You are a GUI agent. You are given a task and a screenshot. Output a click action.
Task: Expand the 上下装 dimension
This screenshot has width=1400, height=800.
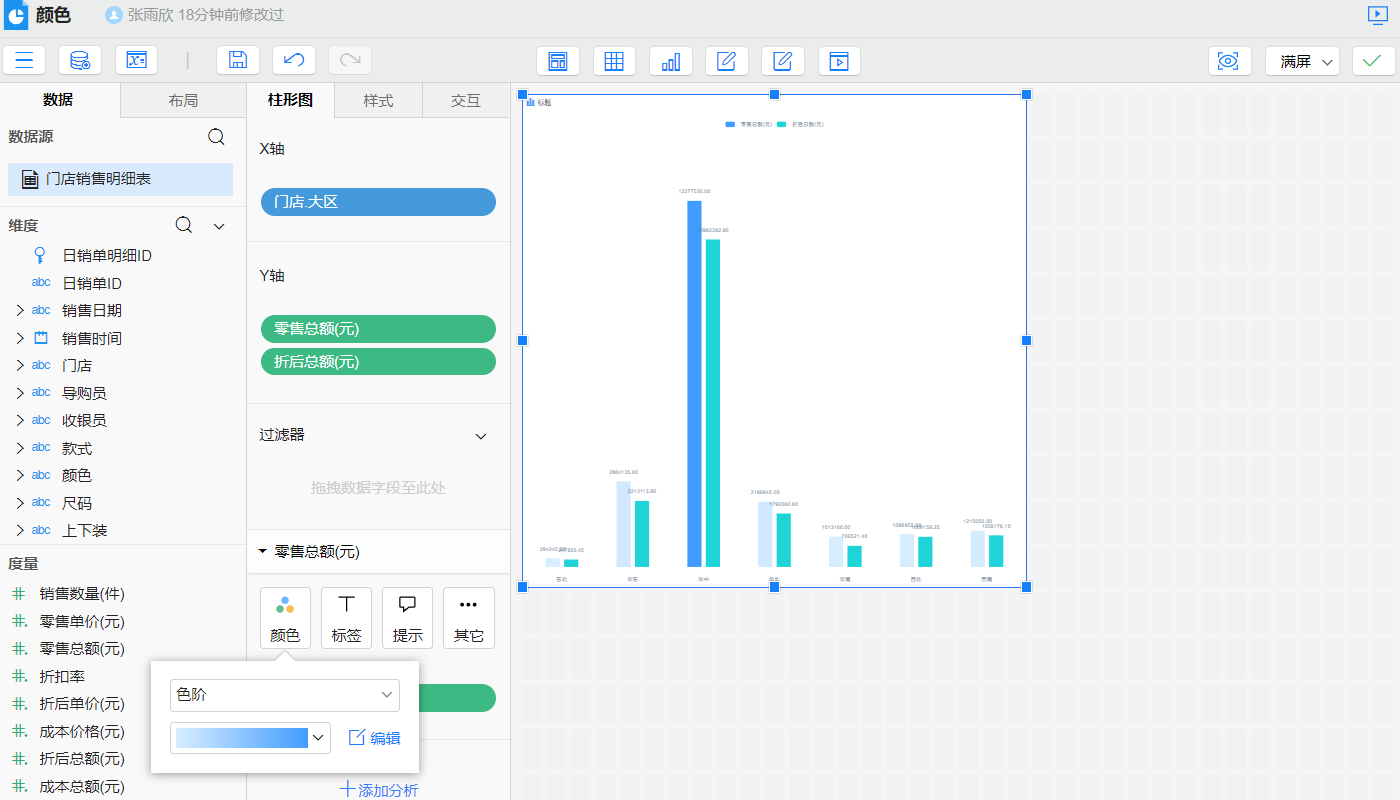coord(20,530)
